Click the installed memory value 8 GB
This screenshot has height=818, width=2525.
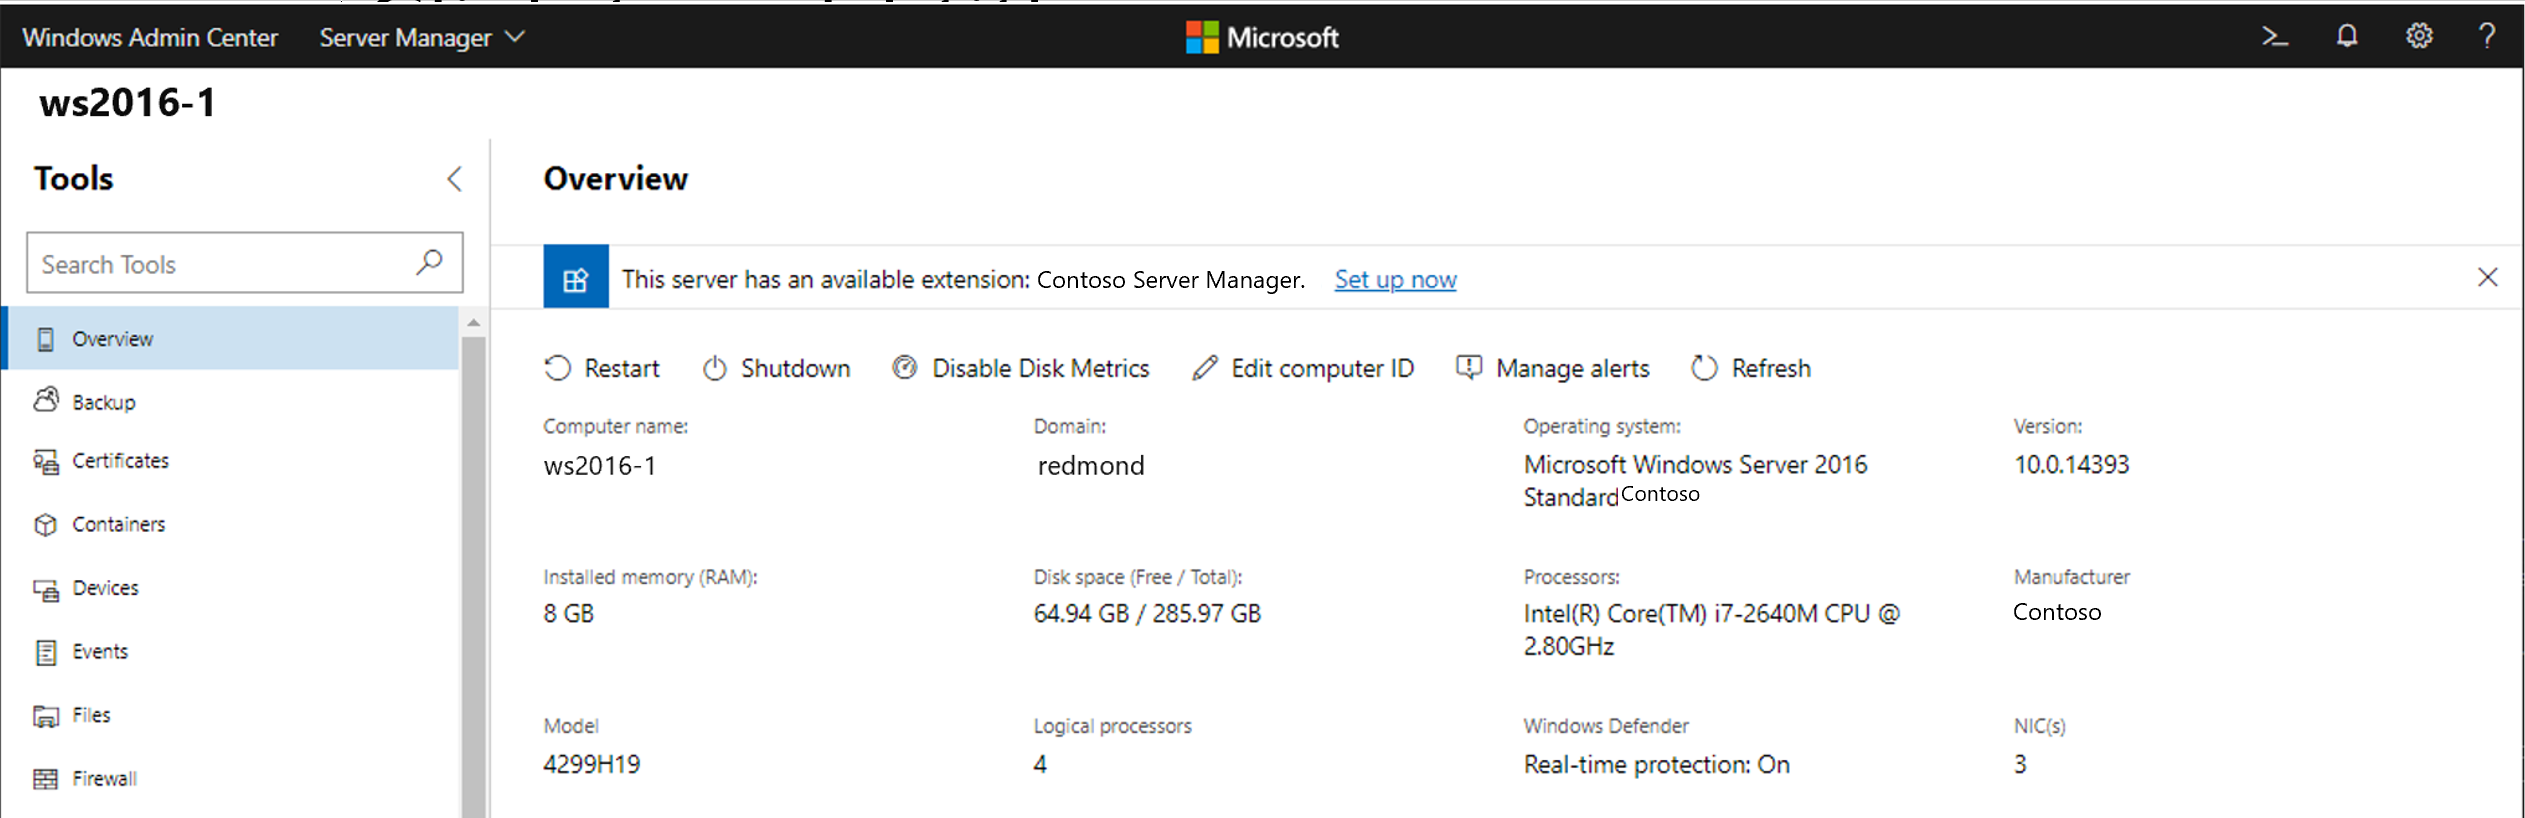pos(568,614)
